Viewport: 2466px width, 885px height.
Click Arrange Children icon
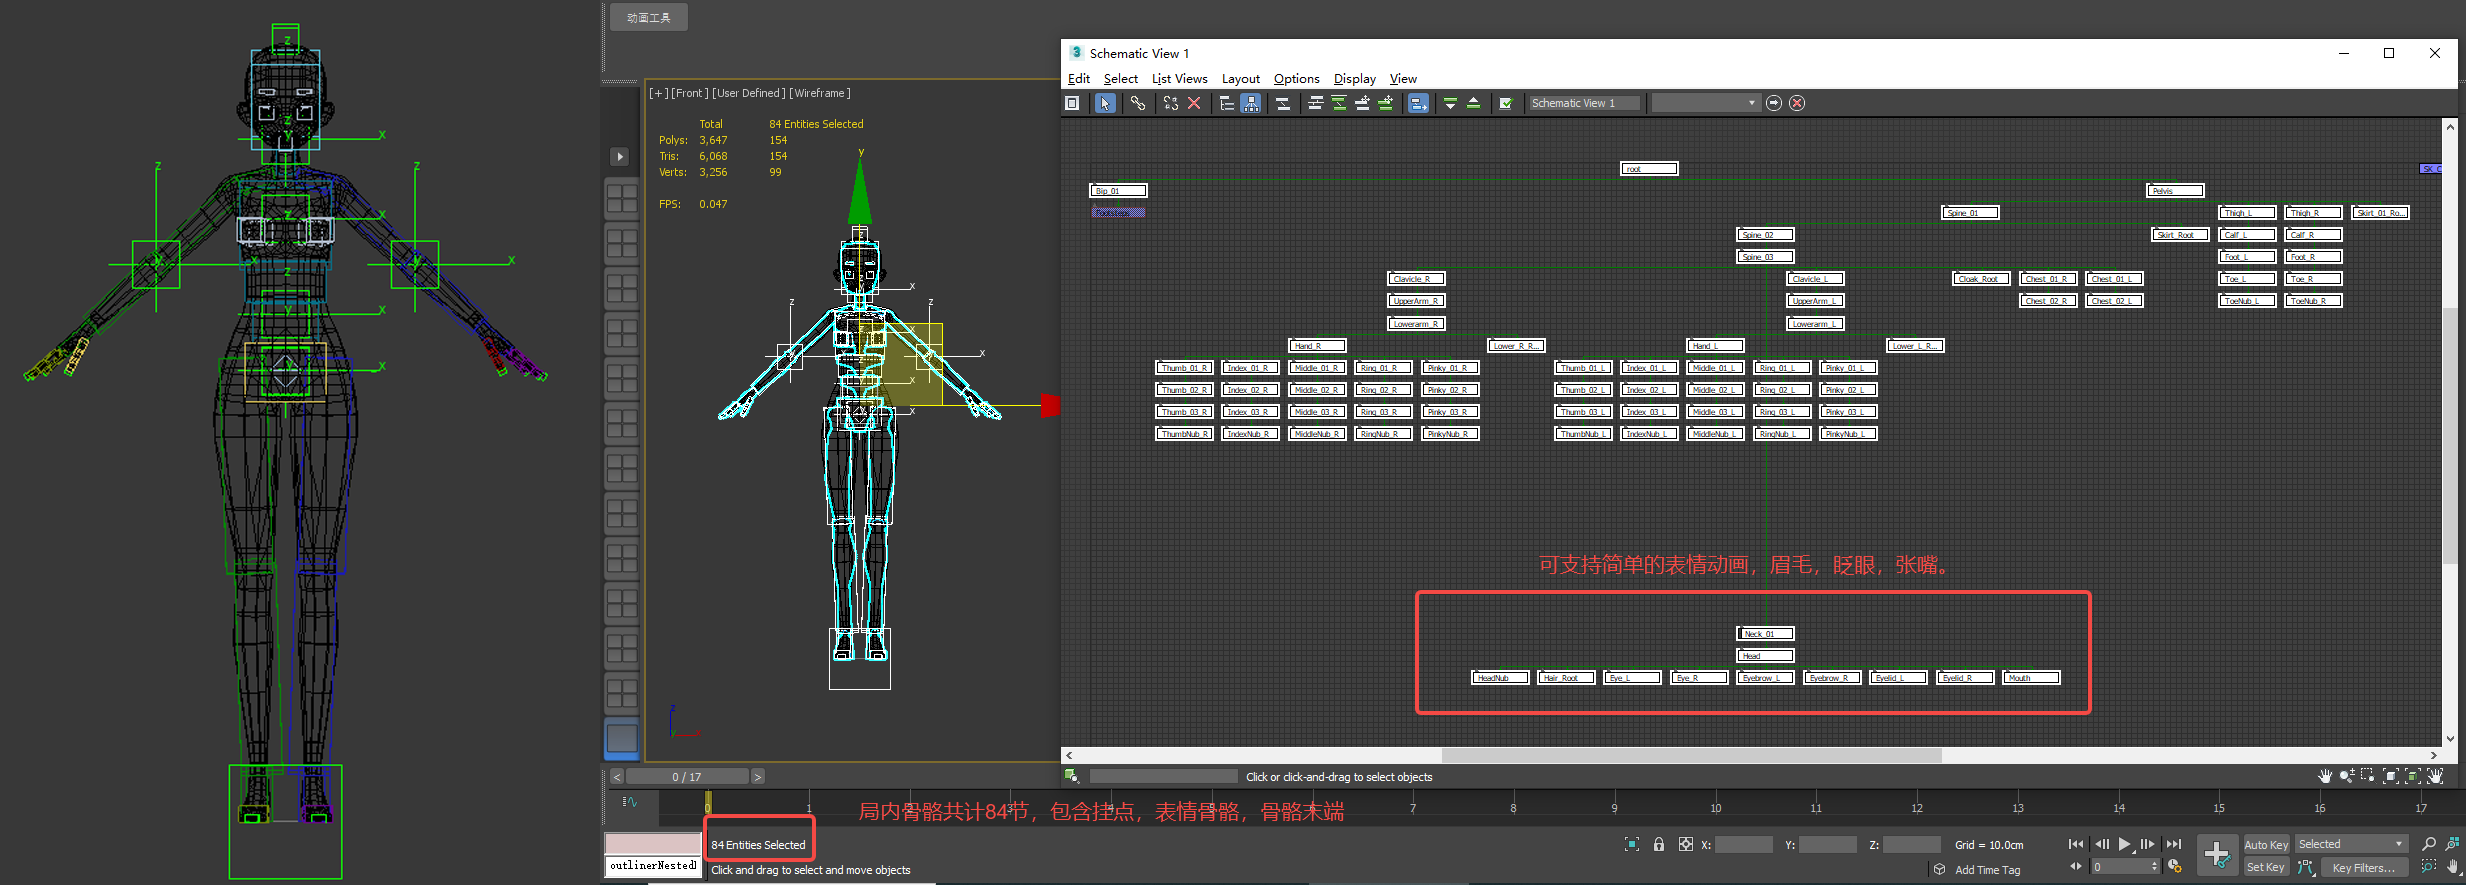[1316, 103]
